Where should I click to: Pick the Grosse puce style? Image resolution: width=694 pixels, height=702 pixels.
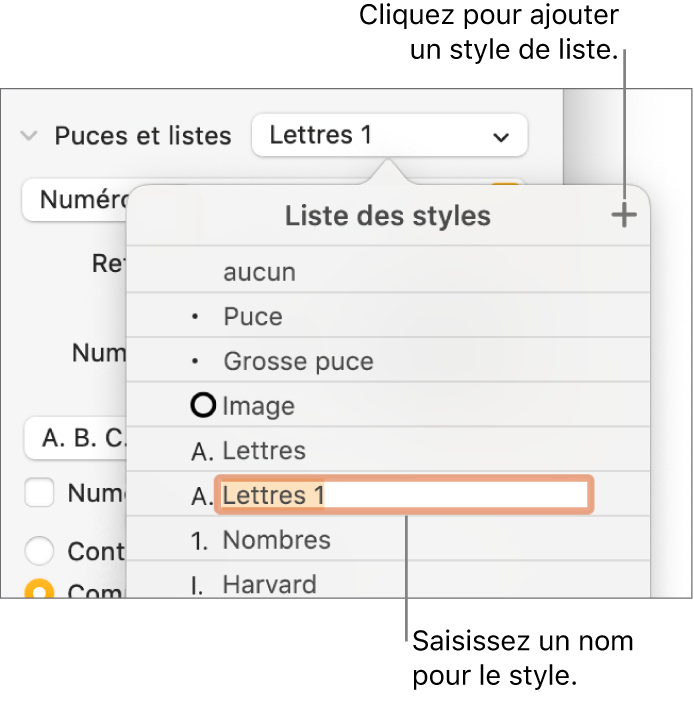point(298,361)
